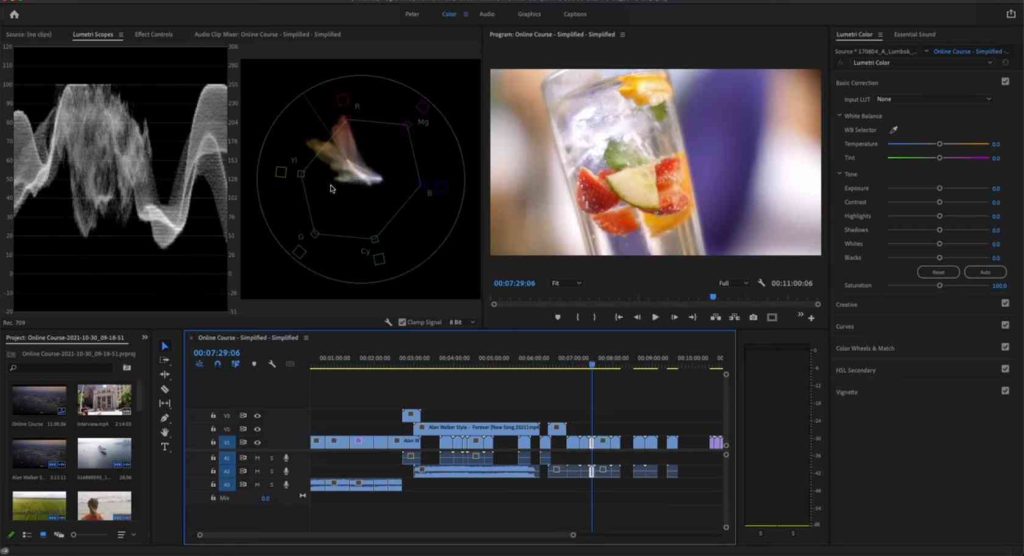Mute audio track A1
Viewport: 1024px width, 556px height.
point(257,458)
